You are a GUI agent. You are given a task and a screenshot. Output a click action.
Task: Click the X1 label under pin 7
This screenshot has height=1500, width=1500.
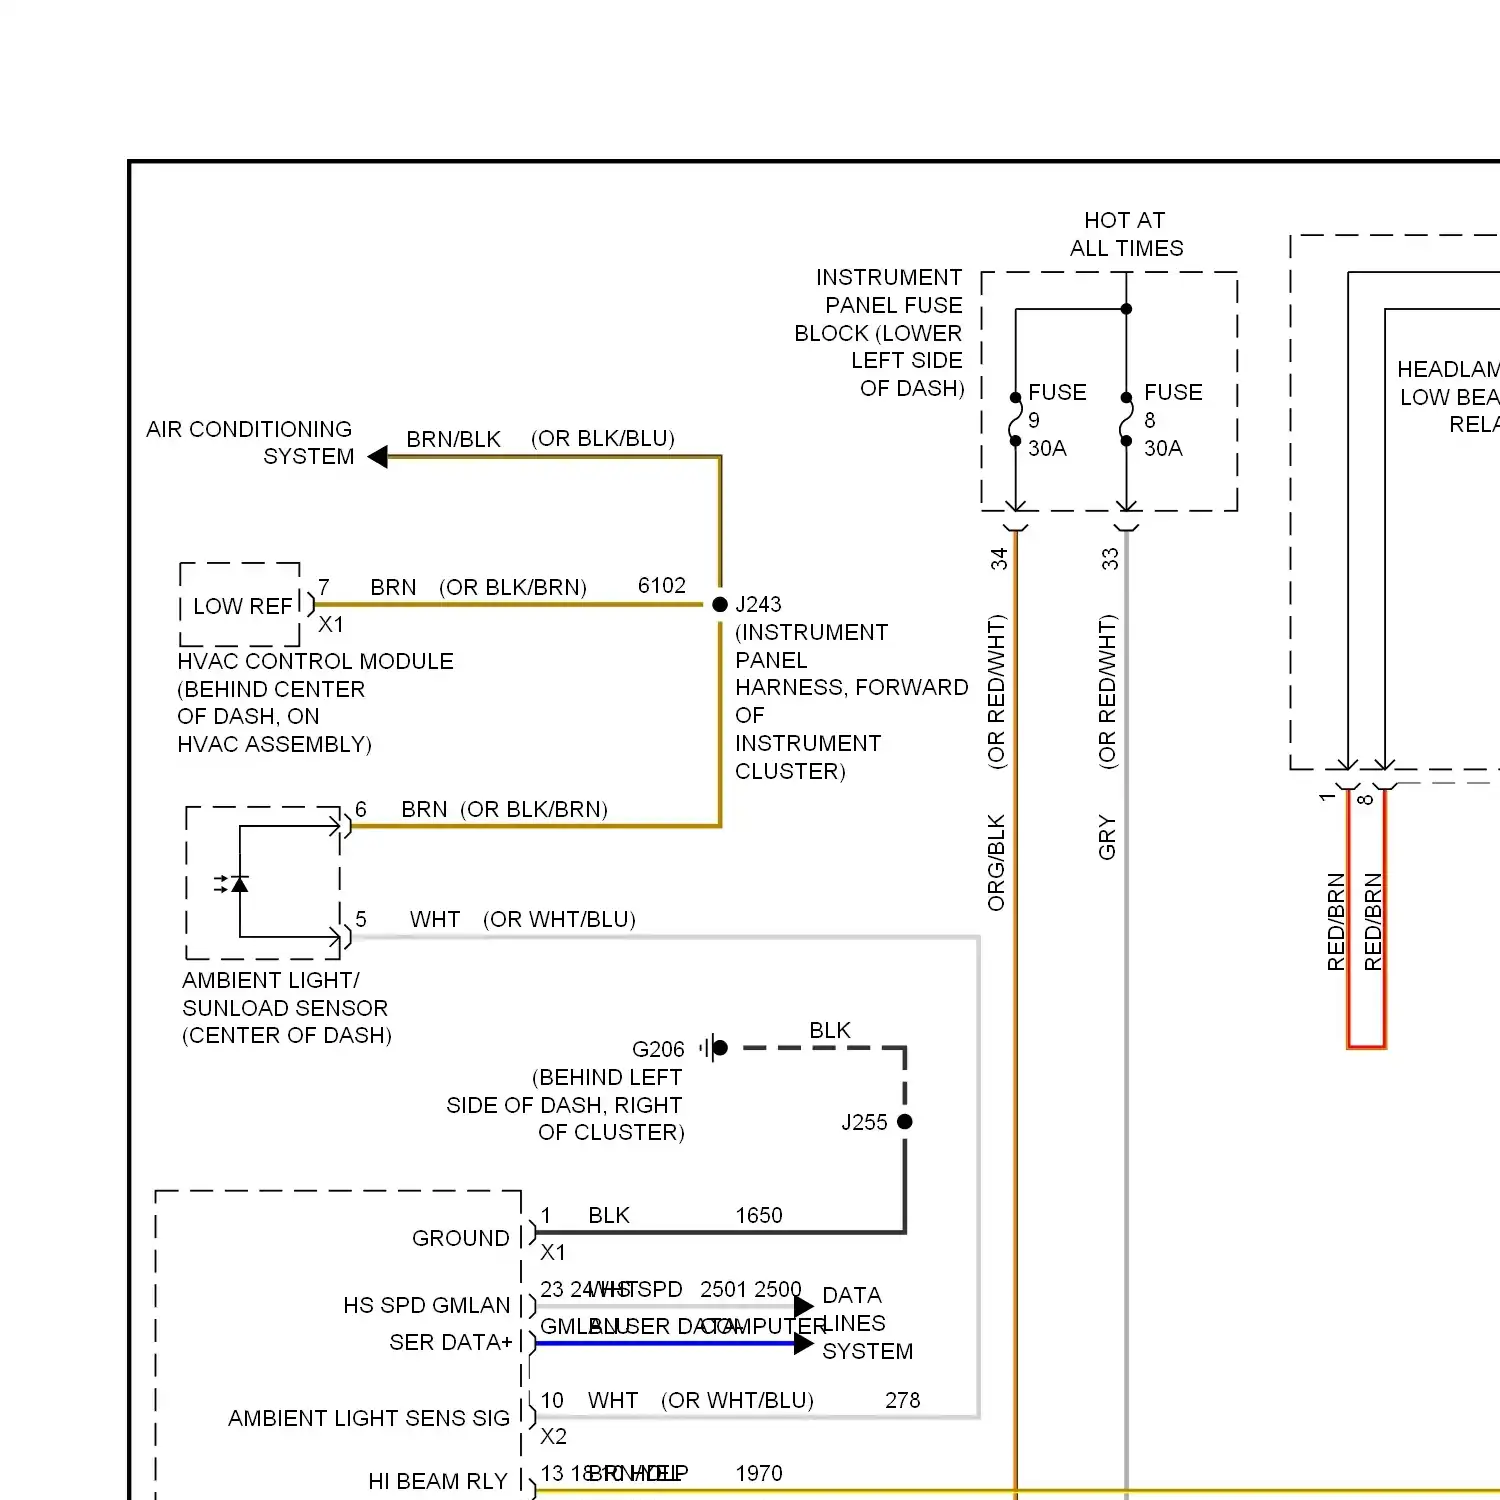click(331, 624)
